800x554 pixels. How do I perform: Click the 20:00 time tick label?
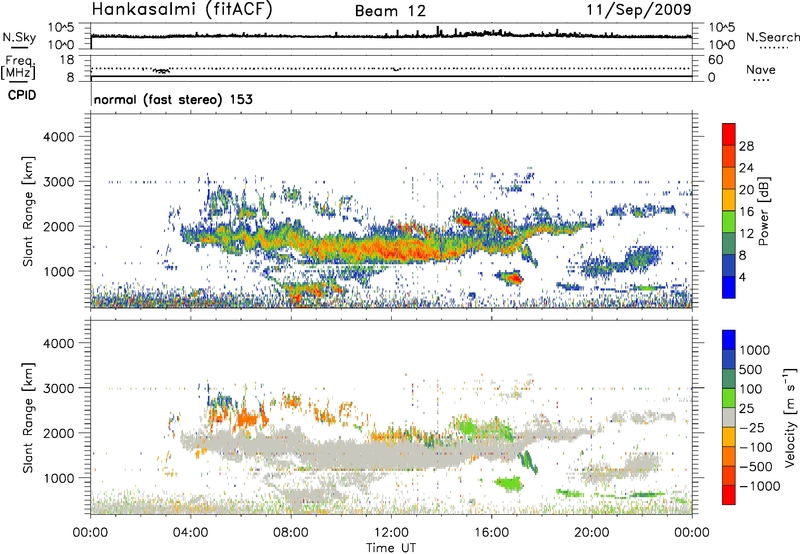[x=592, y=533]
